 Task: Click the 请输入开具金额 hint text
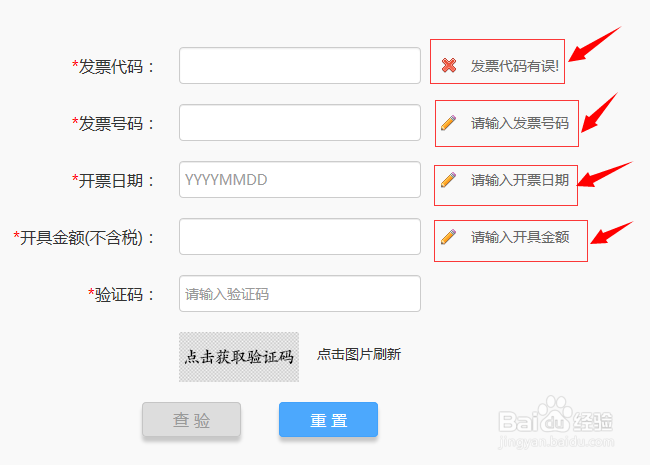coord(520,237)
